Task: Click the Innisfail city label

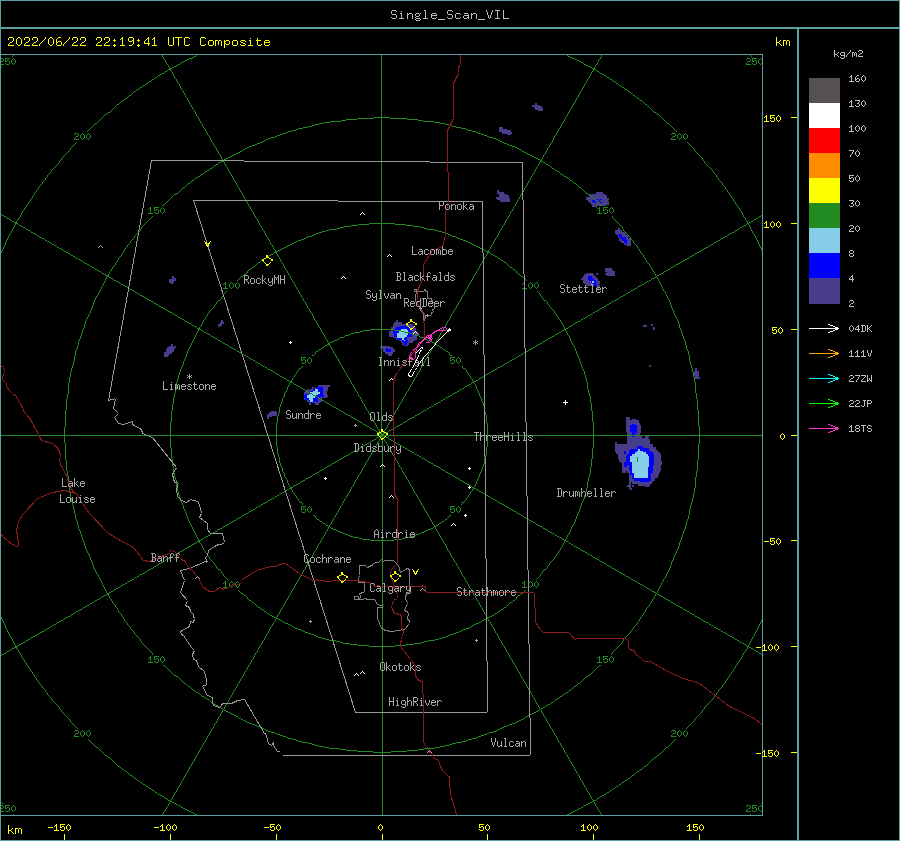Action: 404,362
